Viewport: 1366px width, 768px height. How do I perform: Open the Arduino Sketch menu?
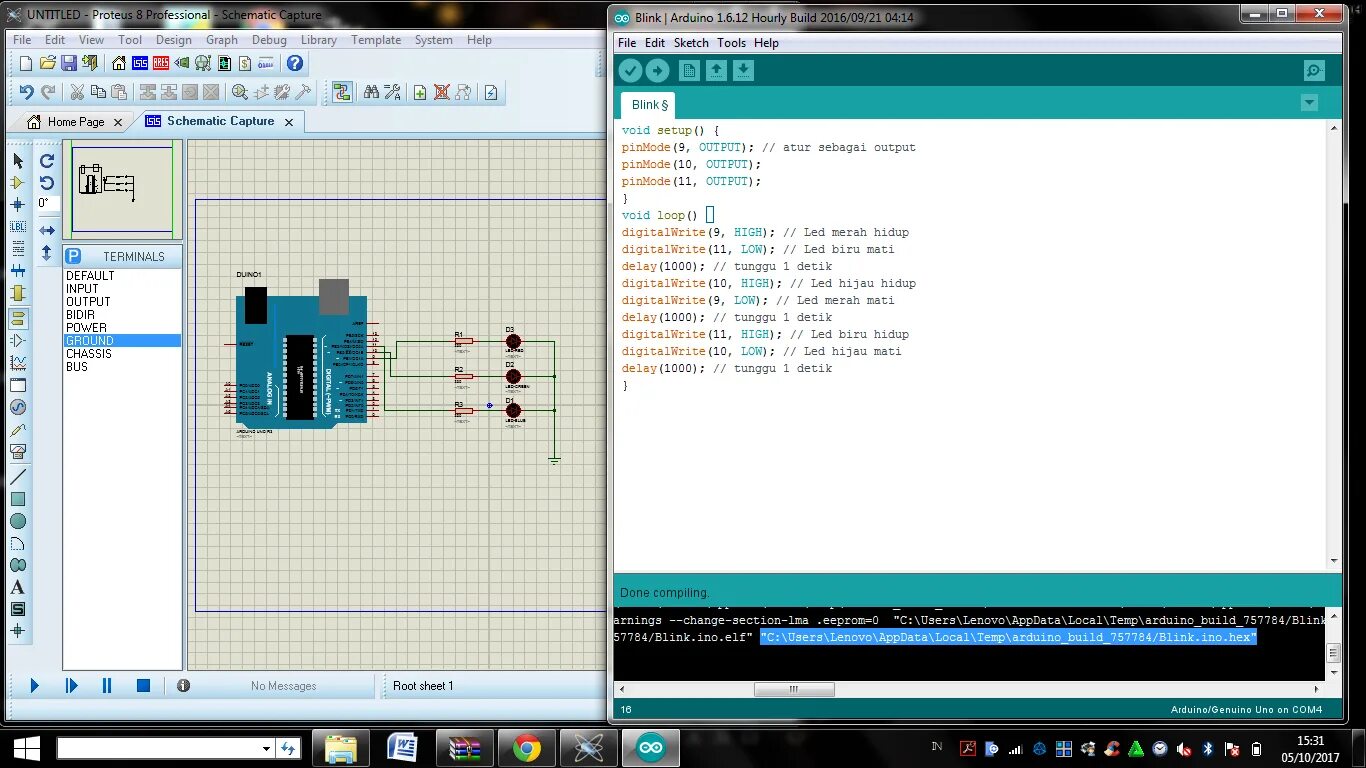tap(691, 43)
